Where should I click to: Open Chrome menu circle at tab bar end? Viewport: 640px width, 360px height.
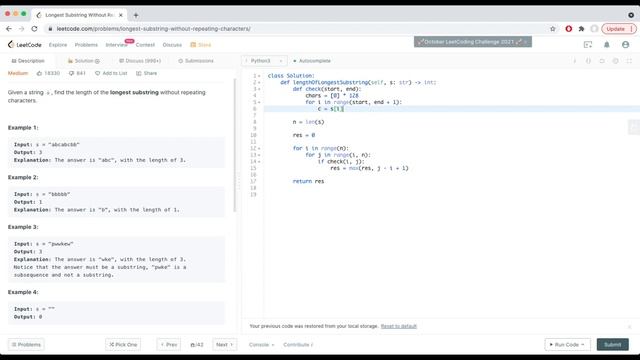631,15
